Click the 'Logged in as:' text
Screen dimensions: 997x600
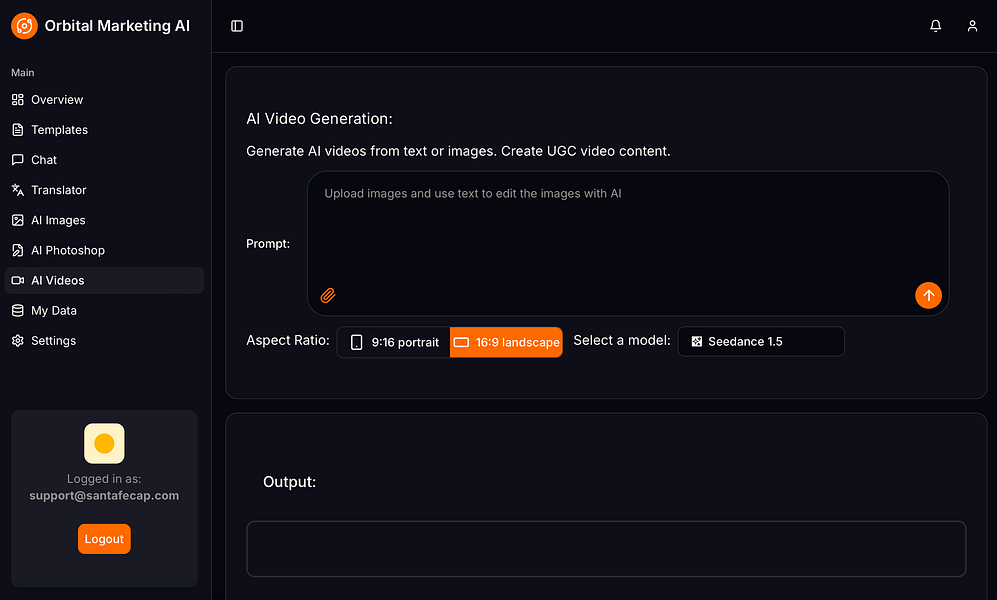click(104, 479)
